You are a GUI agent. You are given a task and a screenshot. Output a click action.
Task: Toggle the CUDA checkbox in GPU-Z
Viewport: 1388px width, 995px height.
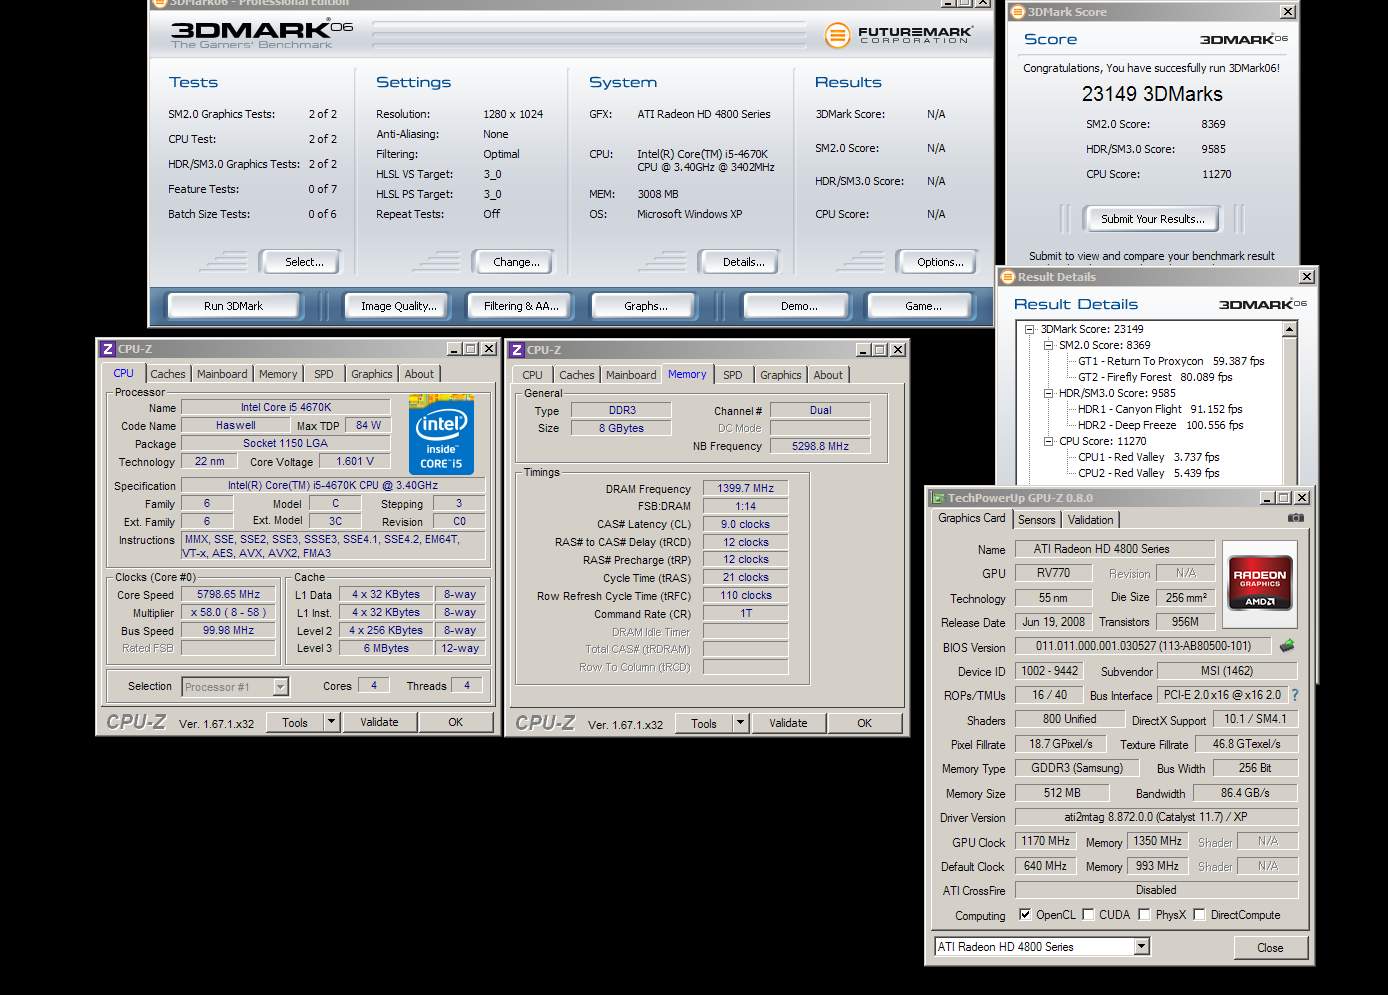(x=1088, y=914)
